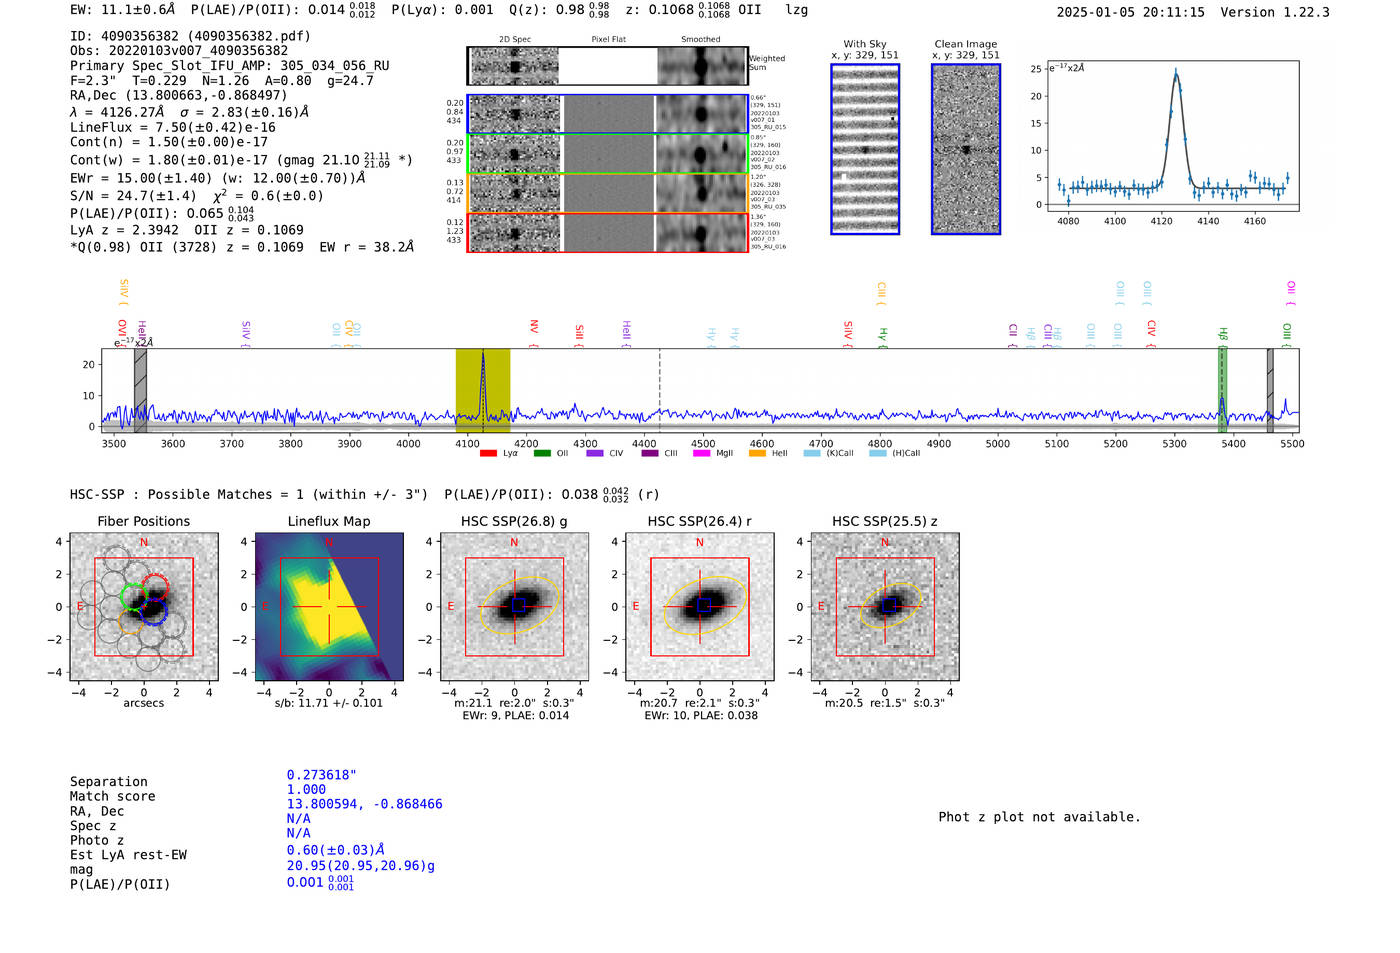Click the *Q(0.98) OII (3728) line

click(x=242, y=247)
